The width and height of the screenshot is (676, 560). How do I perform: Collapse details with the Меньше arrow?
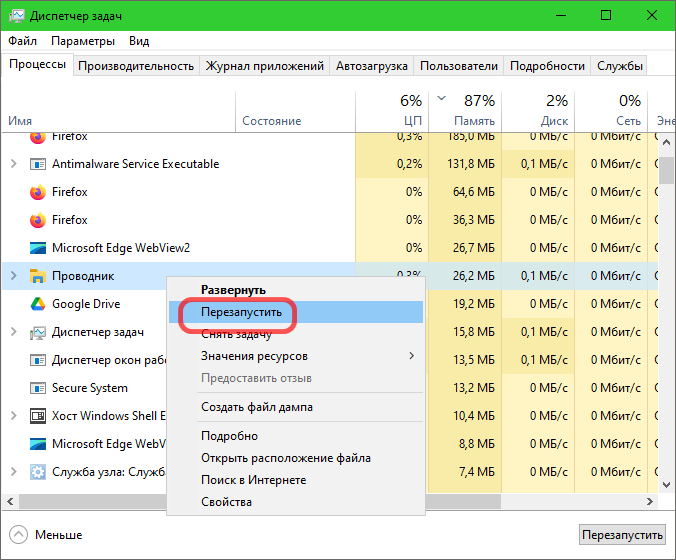coord(19,535)
